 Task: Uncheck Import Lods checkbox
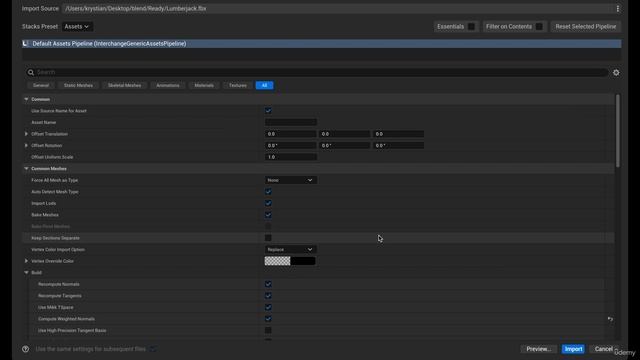268,203
